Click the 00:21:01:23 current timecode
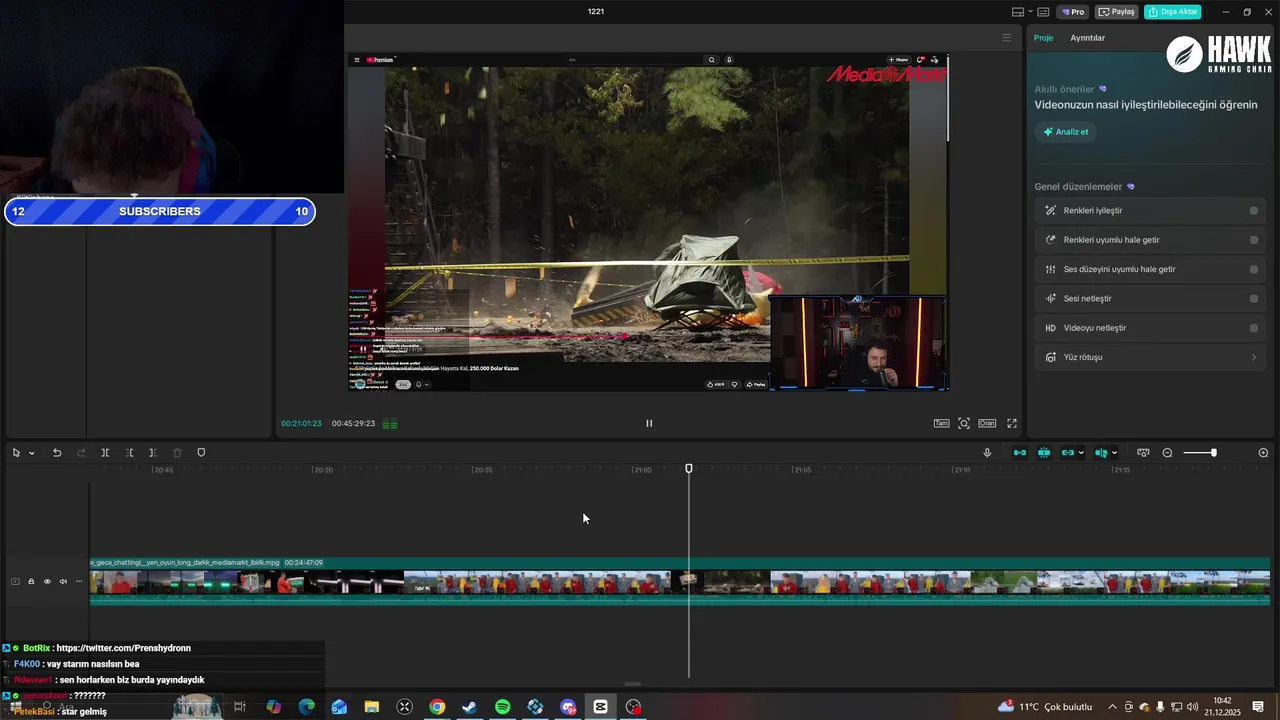1280x720 pixels. (x=301, y=423)
